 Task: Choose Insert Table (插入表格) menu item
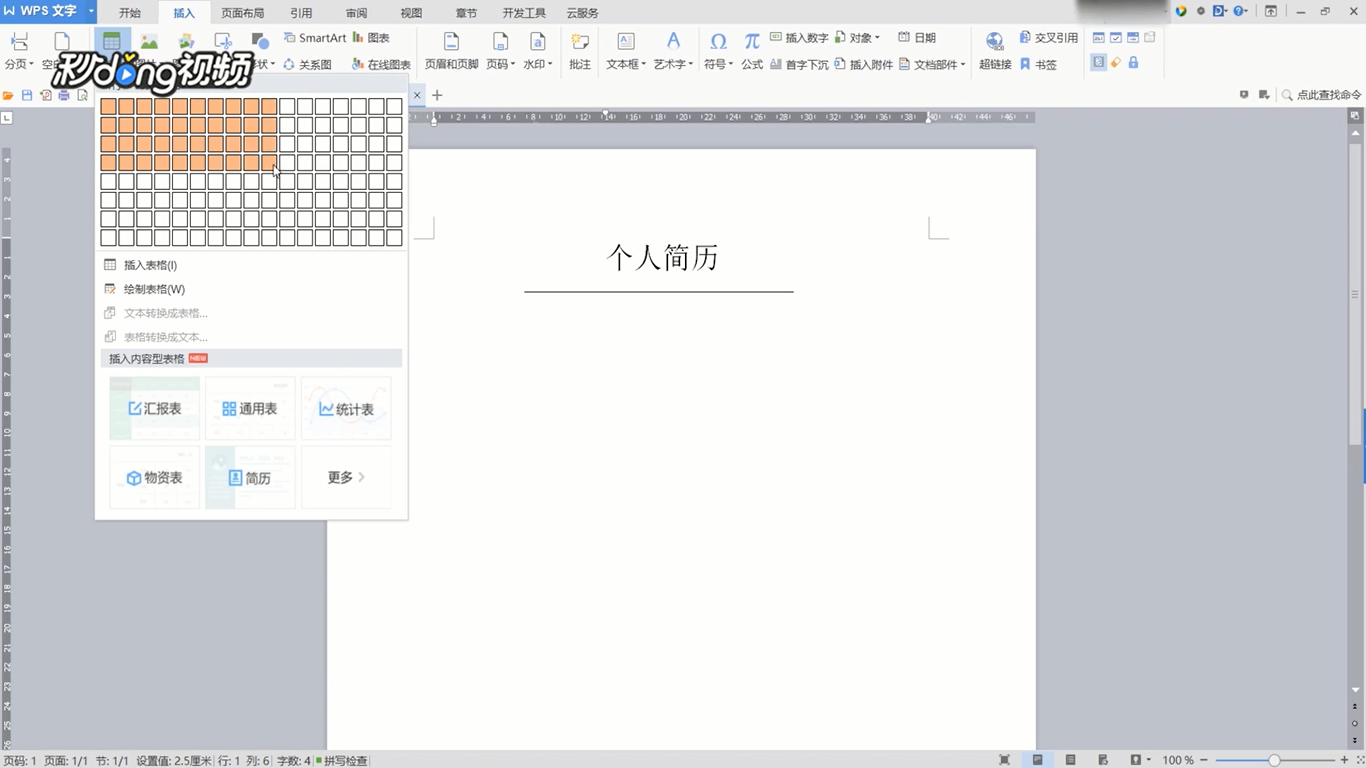[251, 265]
